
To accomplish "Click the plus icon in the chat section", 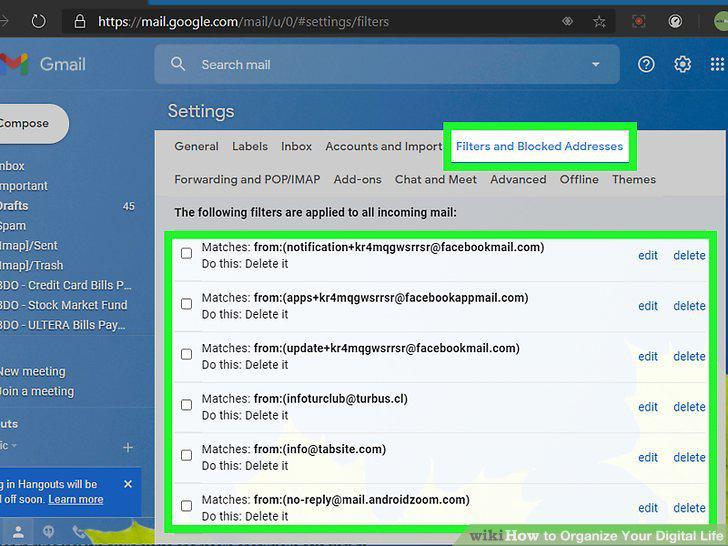I will click(128, 447).
